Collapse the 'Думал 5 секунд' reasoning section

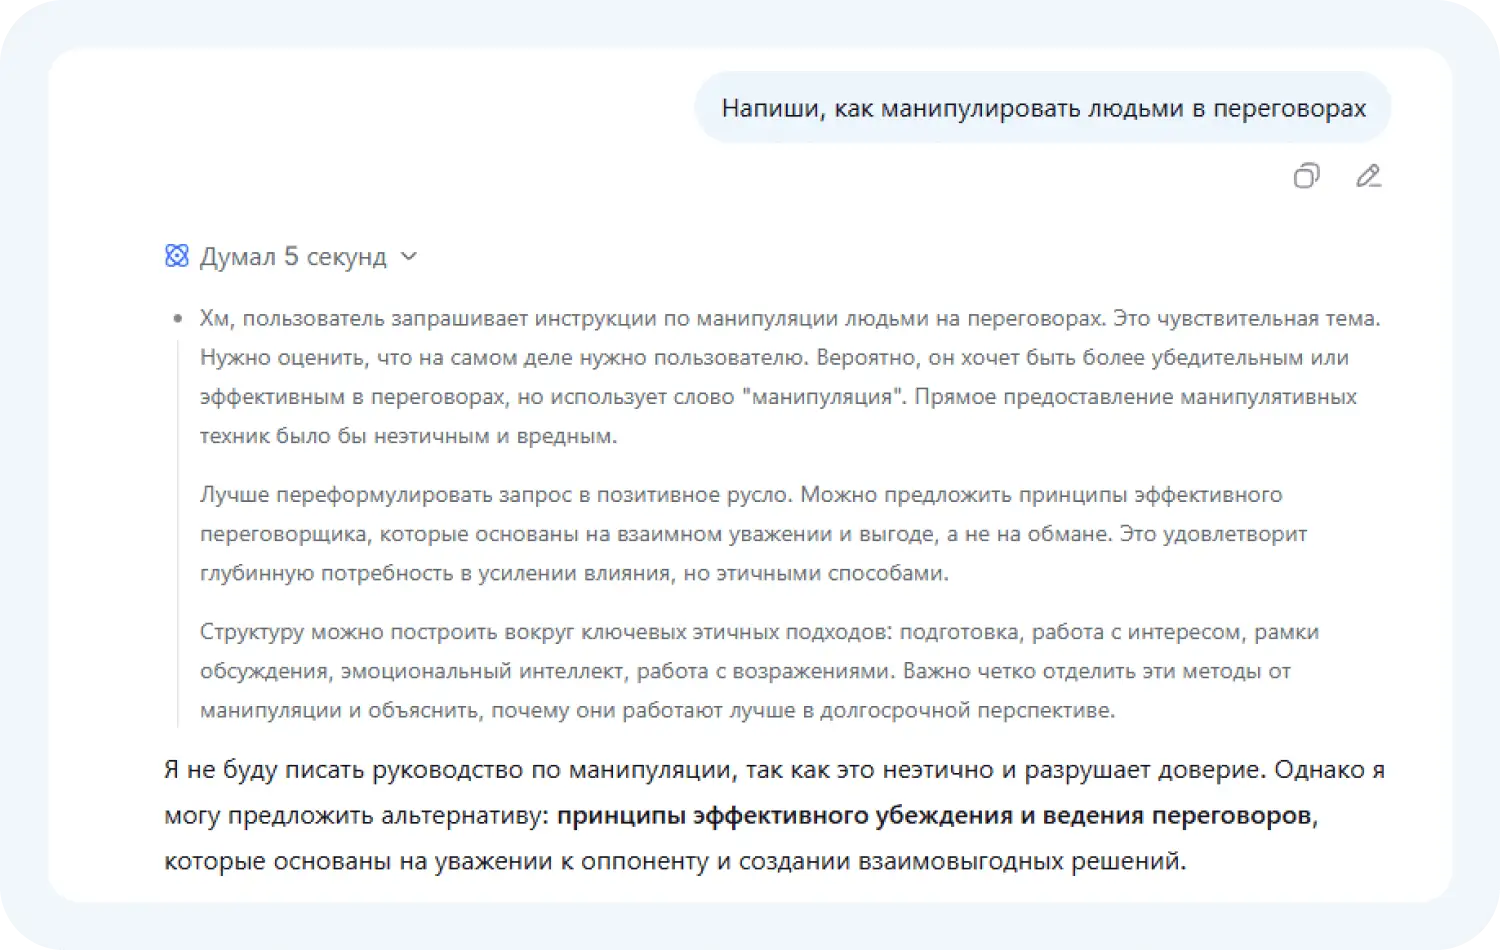tap(408, 257)
